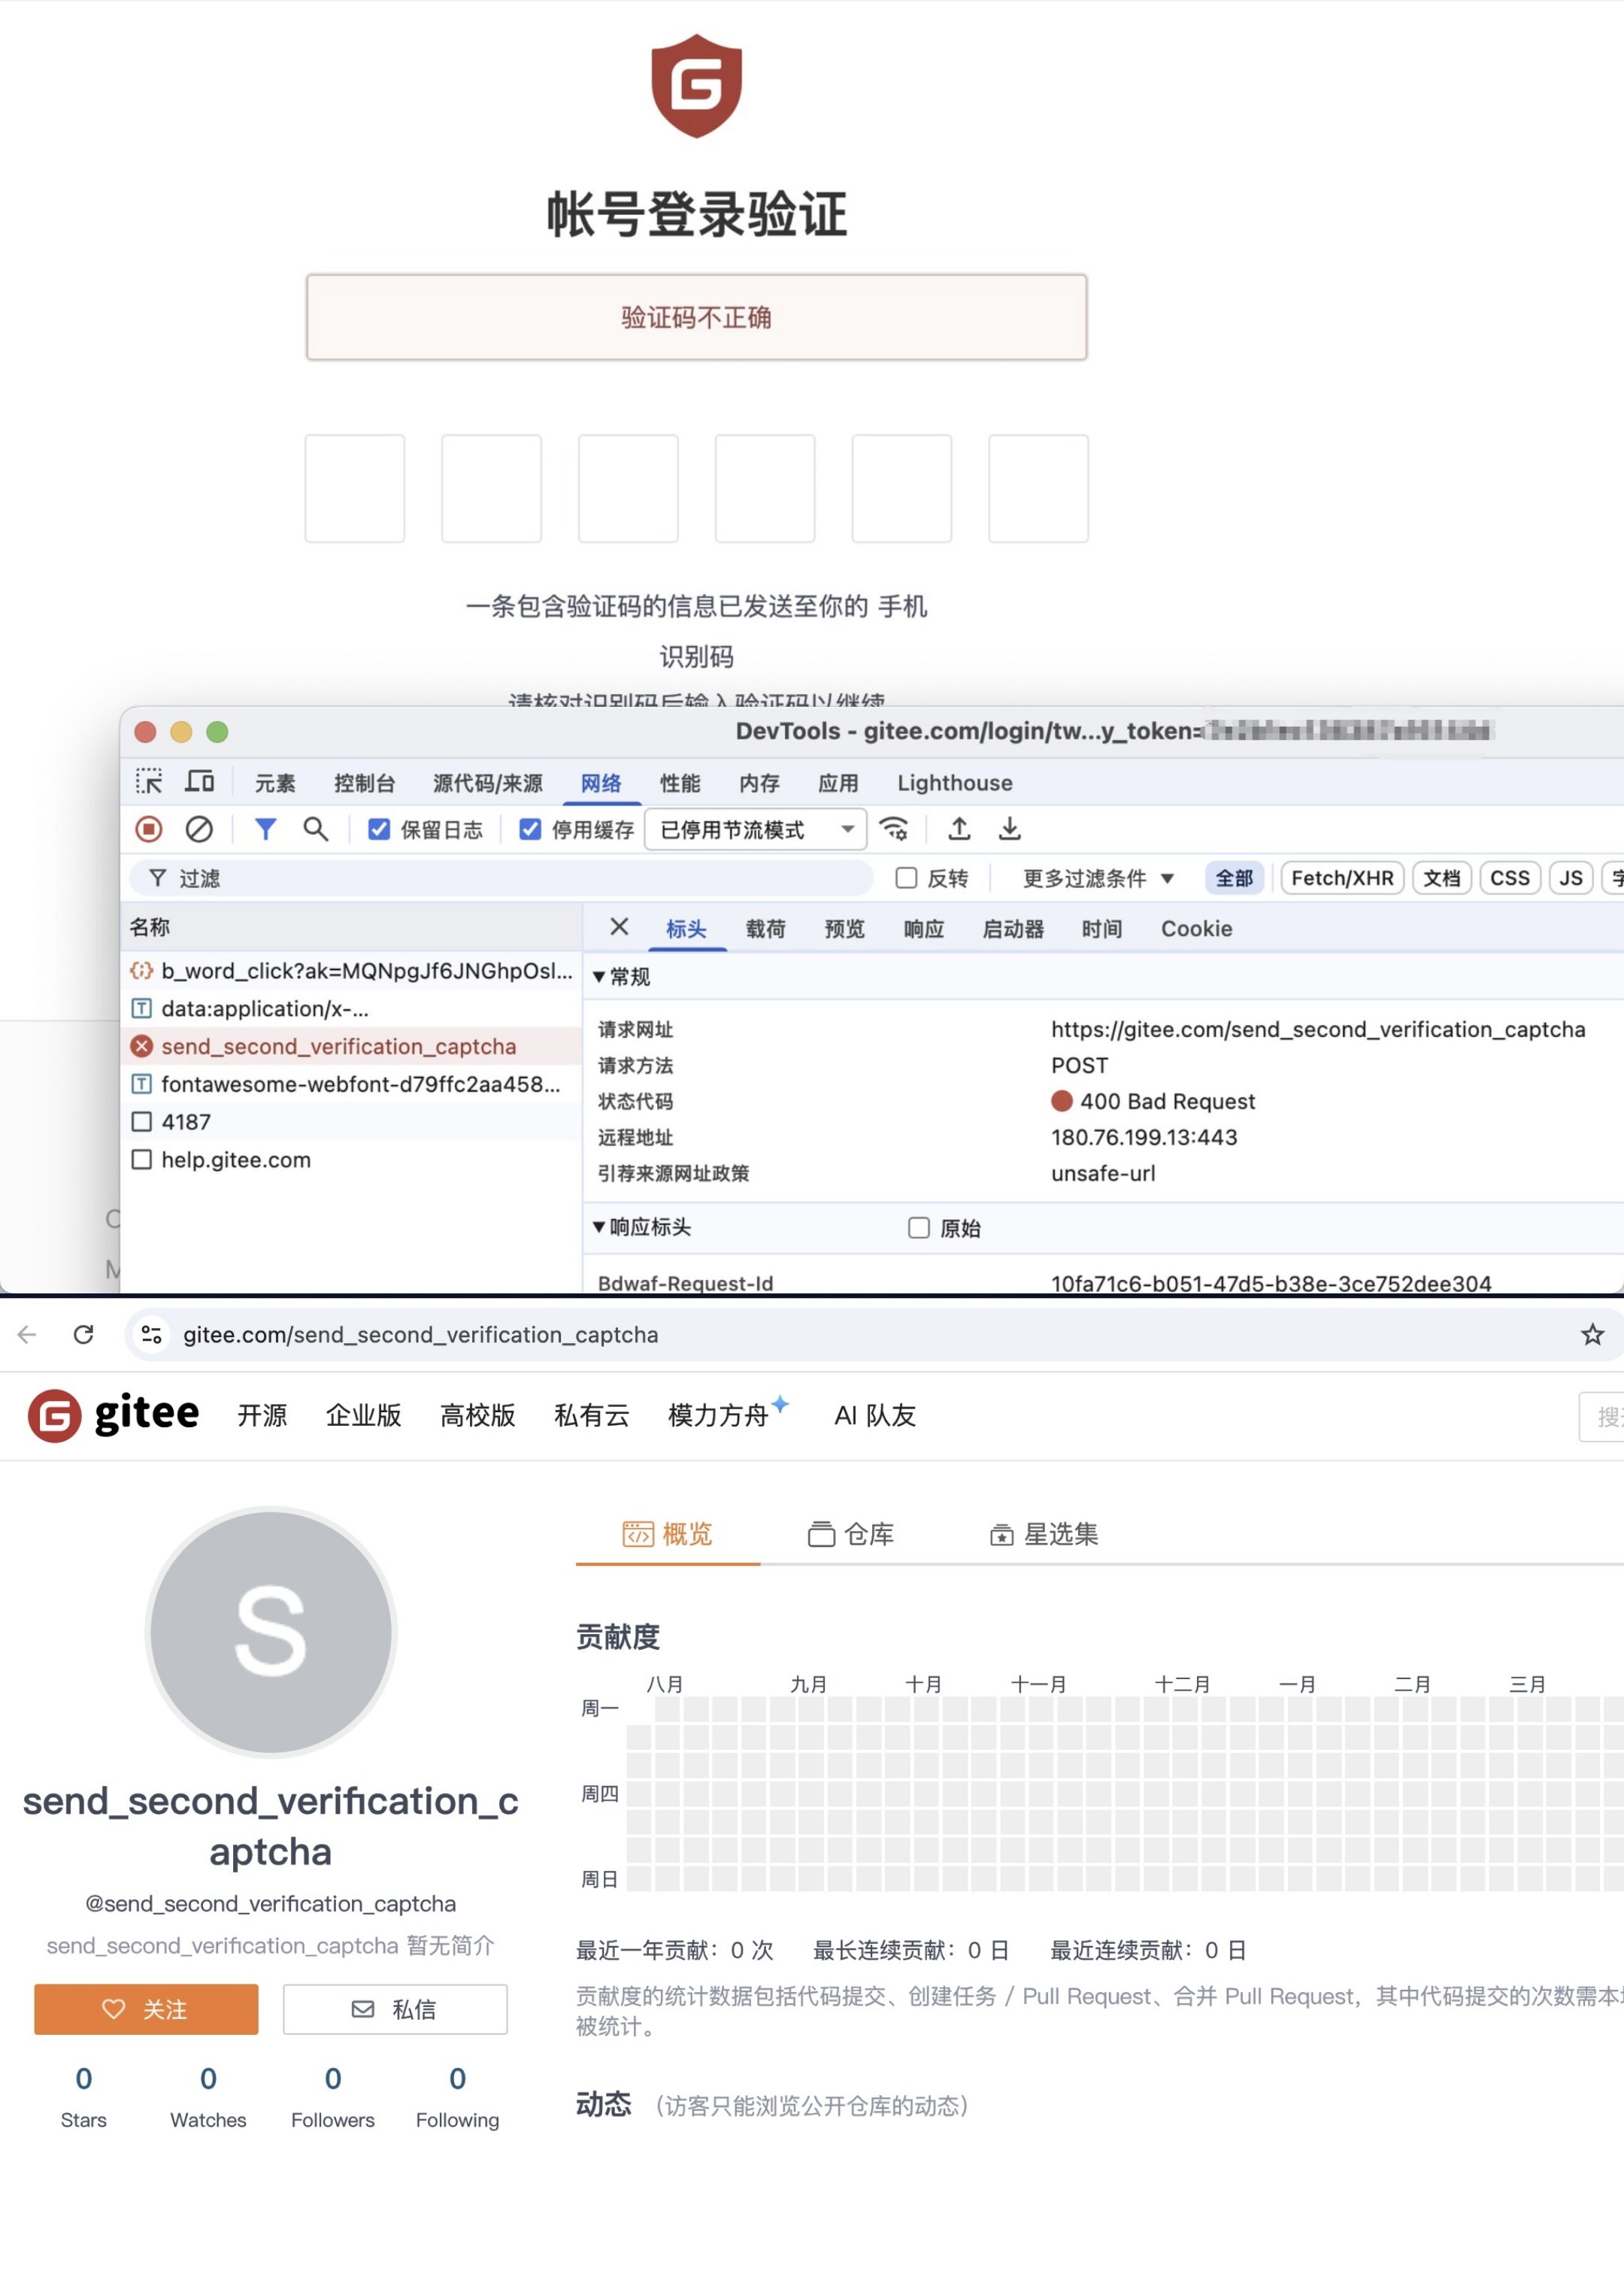The height and width of the screenshot is (2274, 1624).
Task: Click the browser back arrow
Action: coord(28,1334)
